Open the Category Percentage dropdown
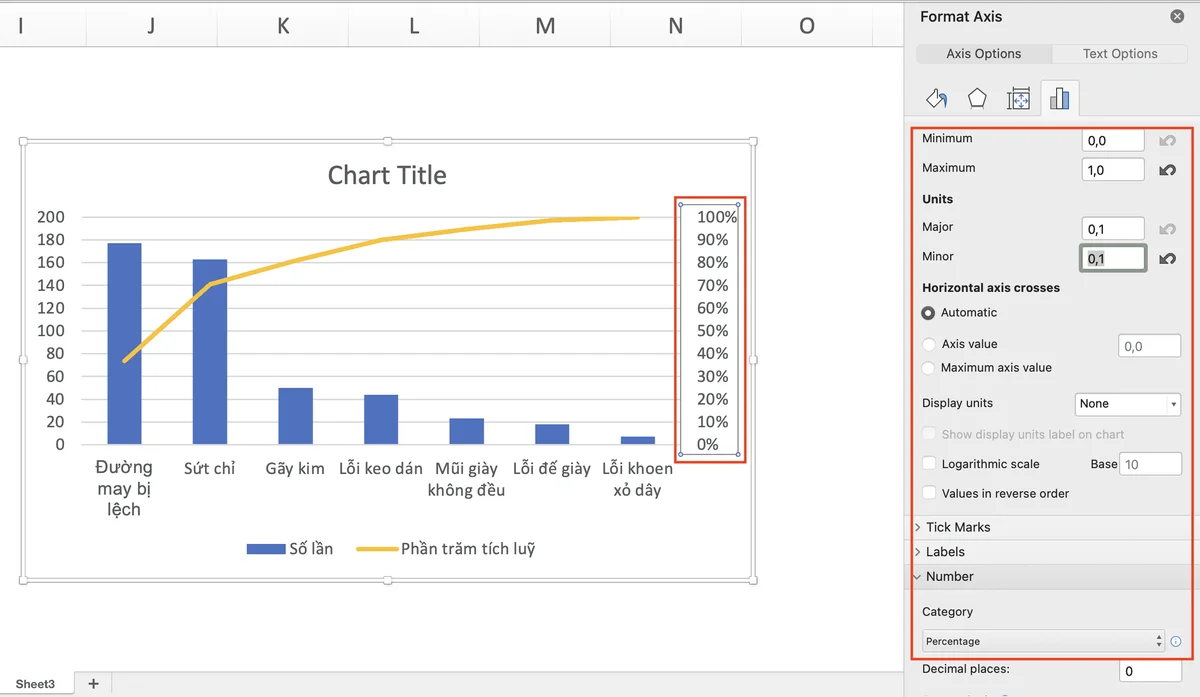1200x697 pixels. [x=1043, y=641]
